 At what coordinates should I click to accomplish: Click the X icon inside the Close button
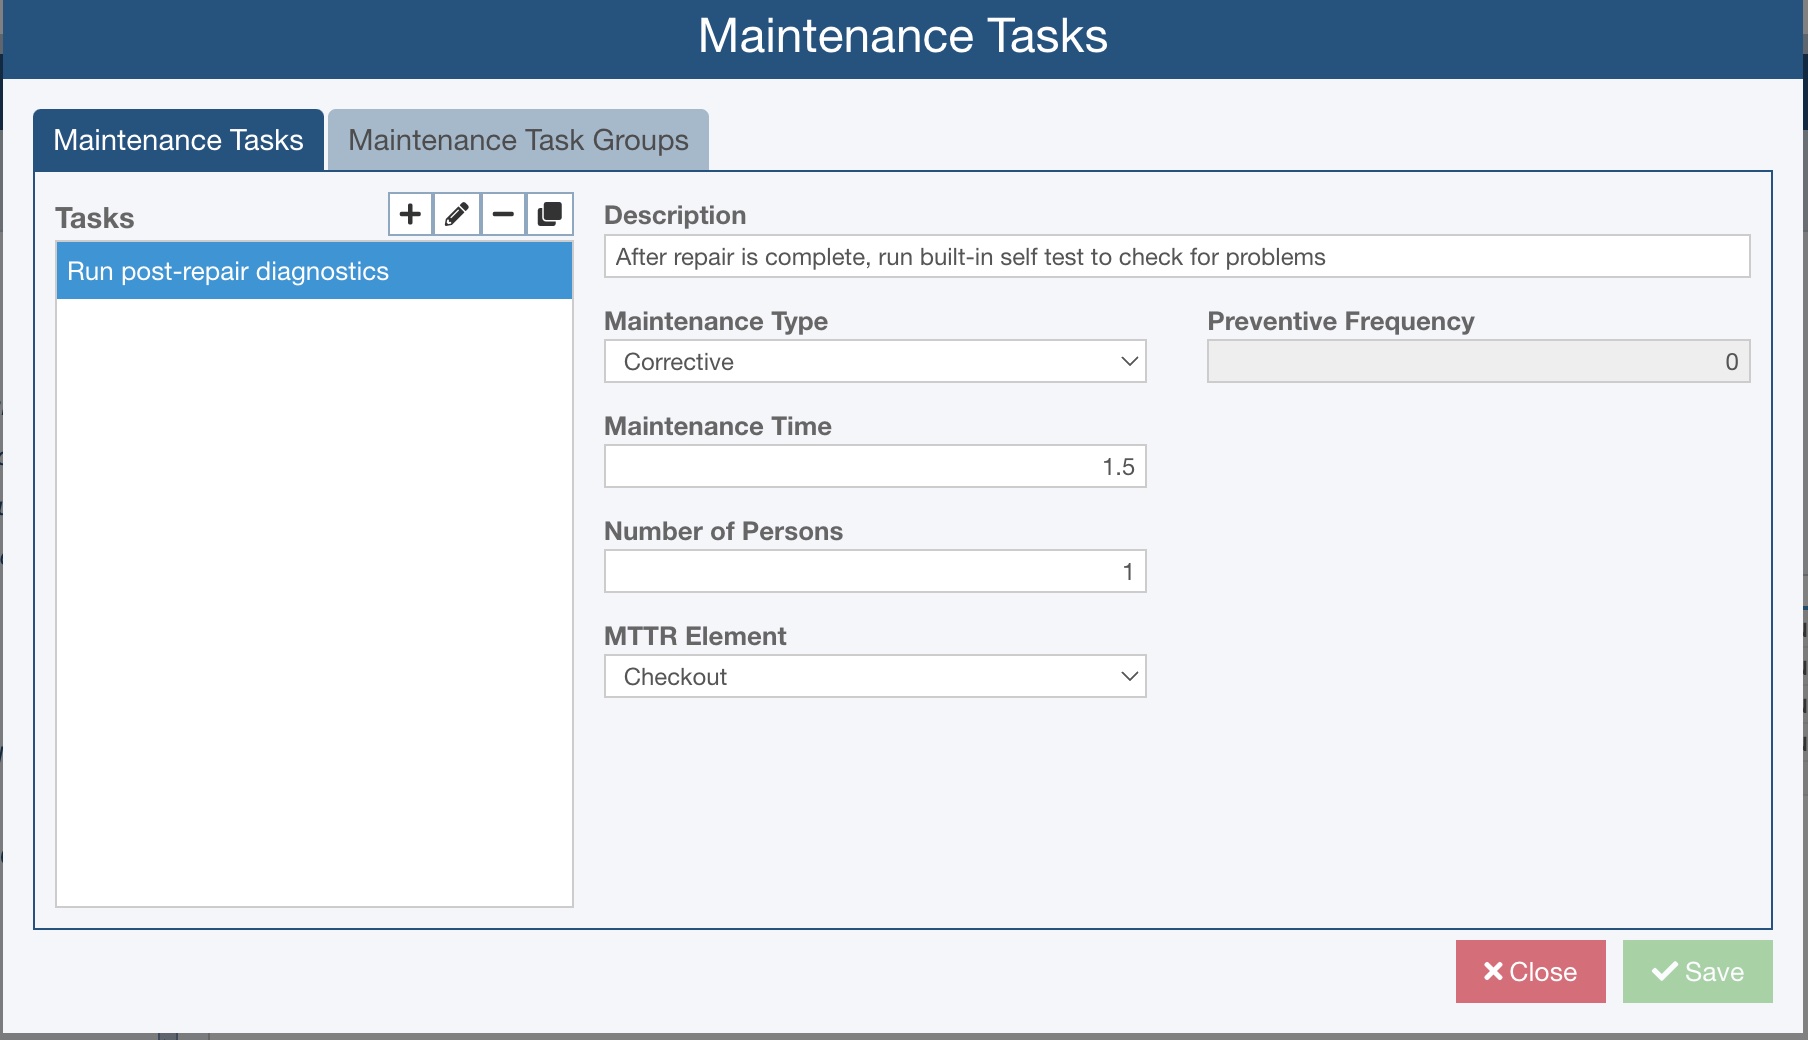tap(1492, 971)
